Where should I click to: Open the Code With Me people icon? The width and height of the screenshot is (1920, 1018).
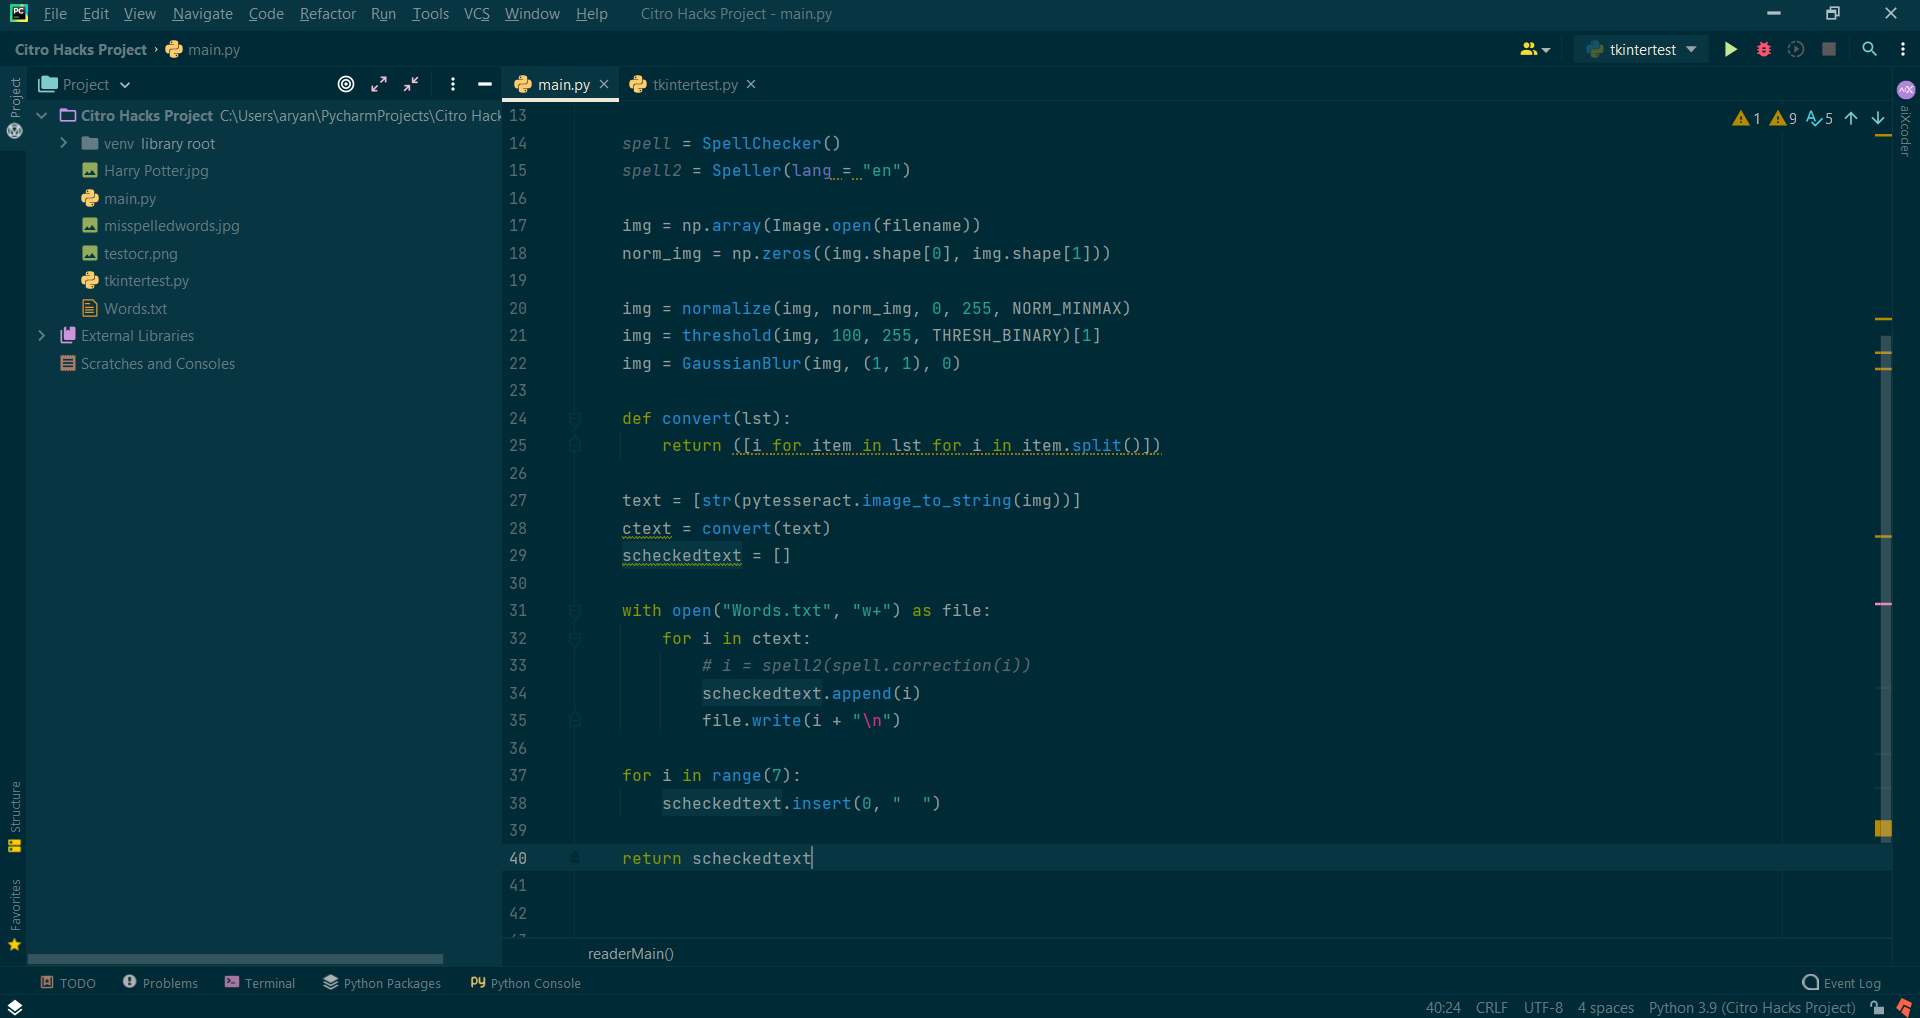coord(1535,49)
